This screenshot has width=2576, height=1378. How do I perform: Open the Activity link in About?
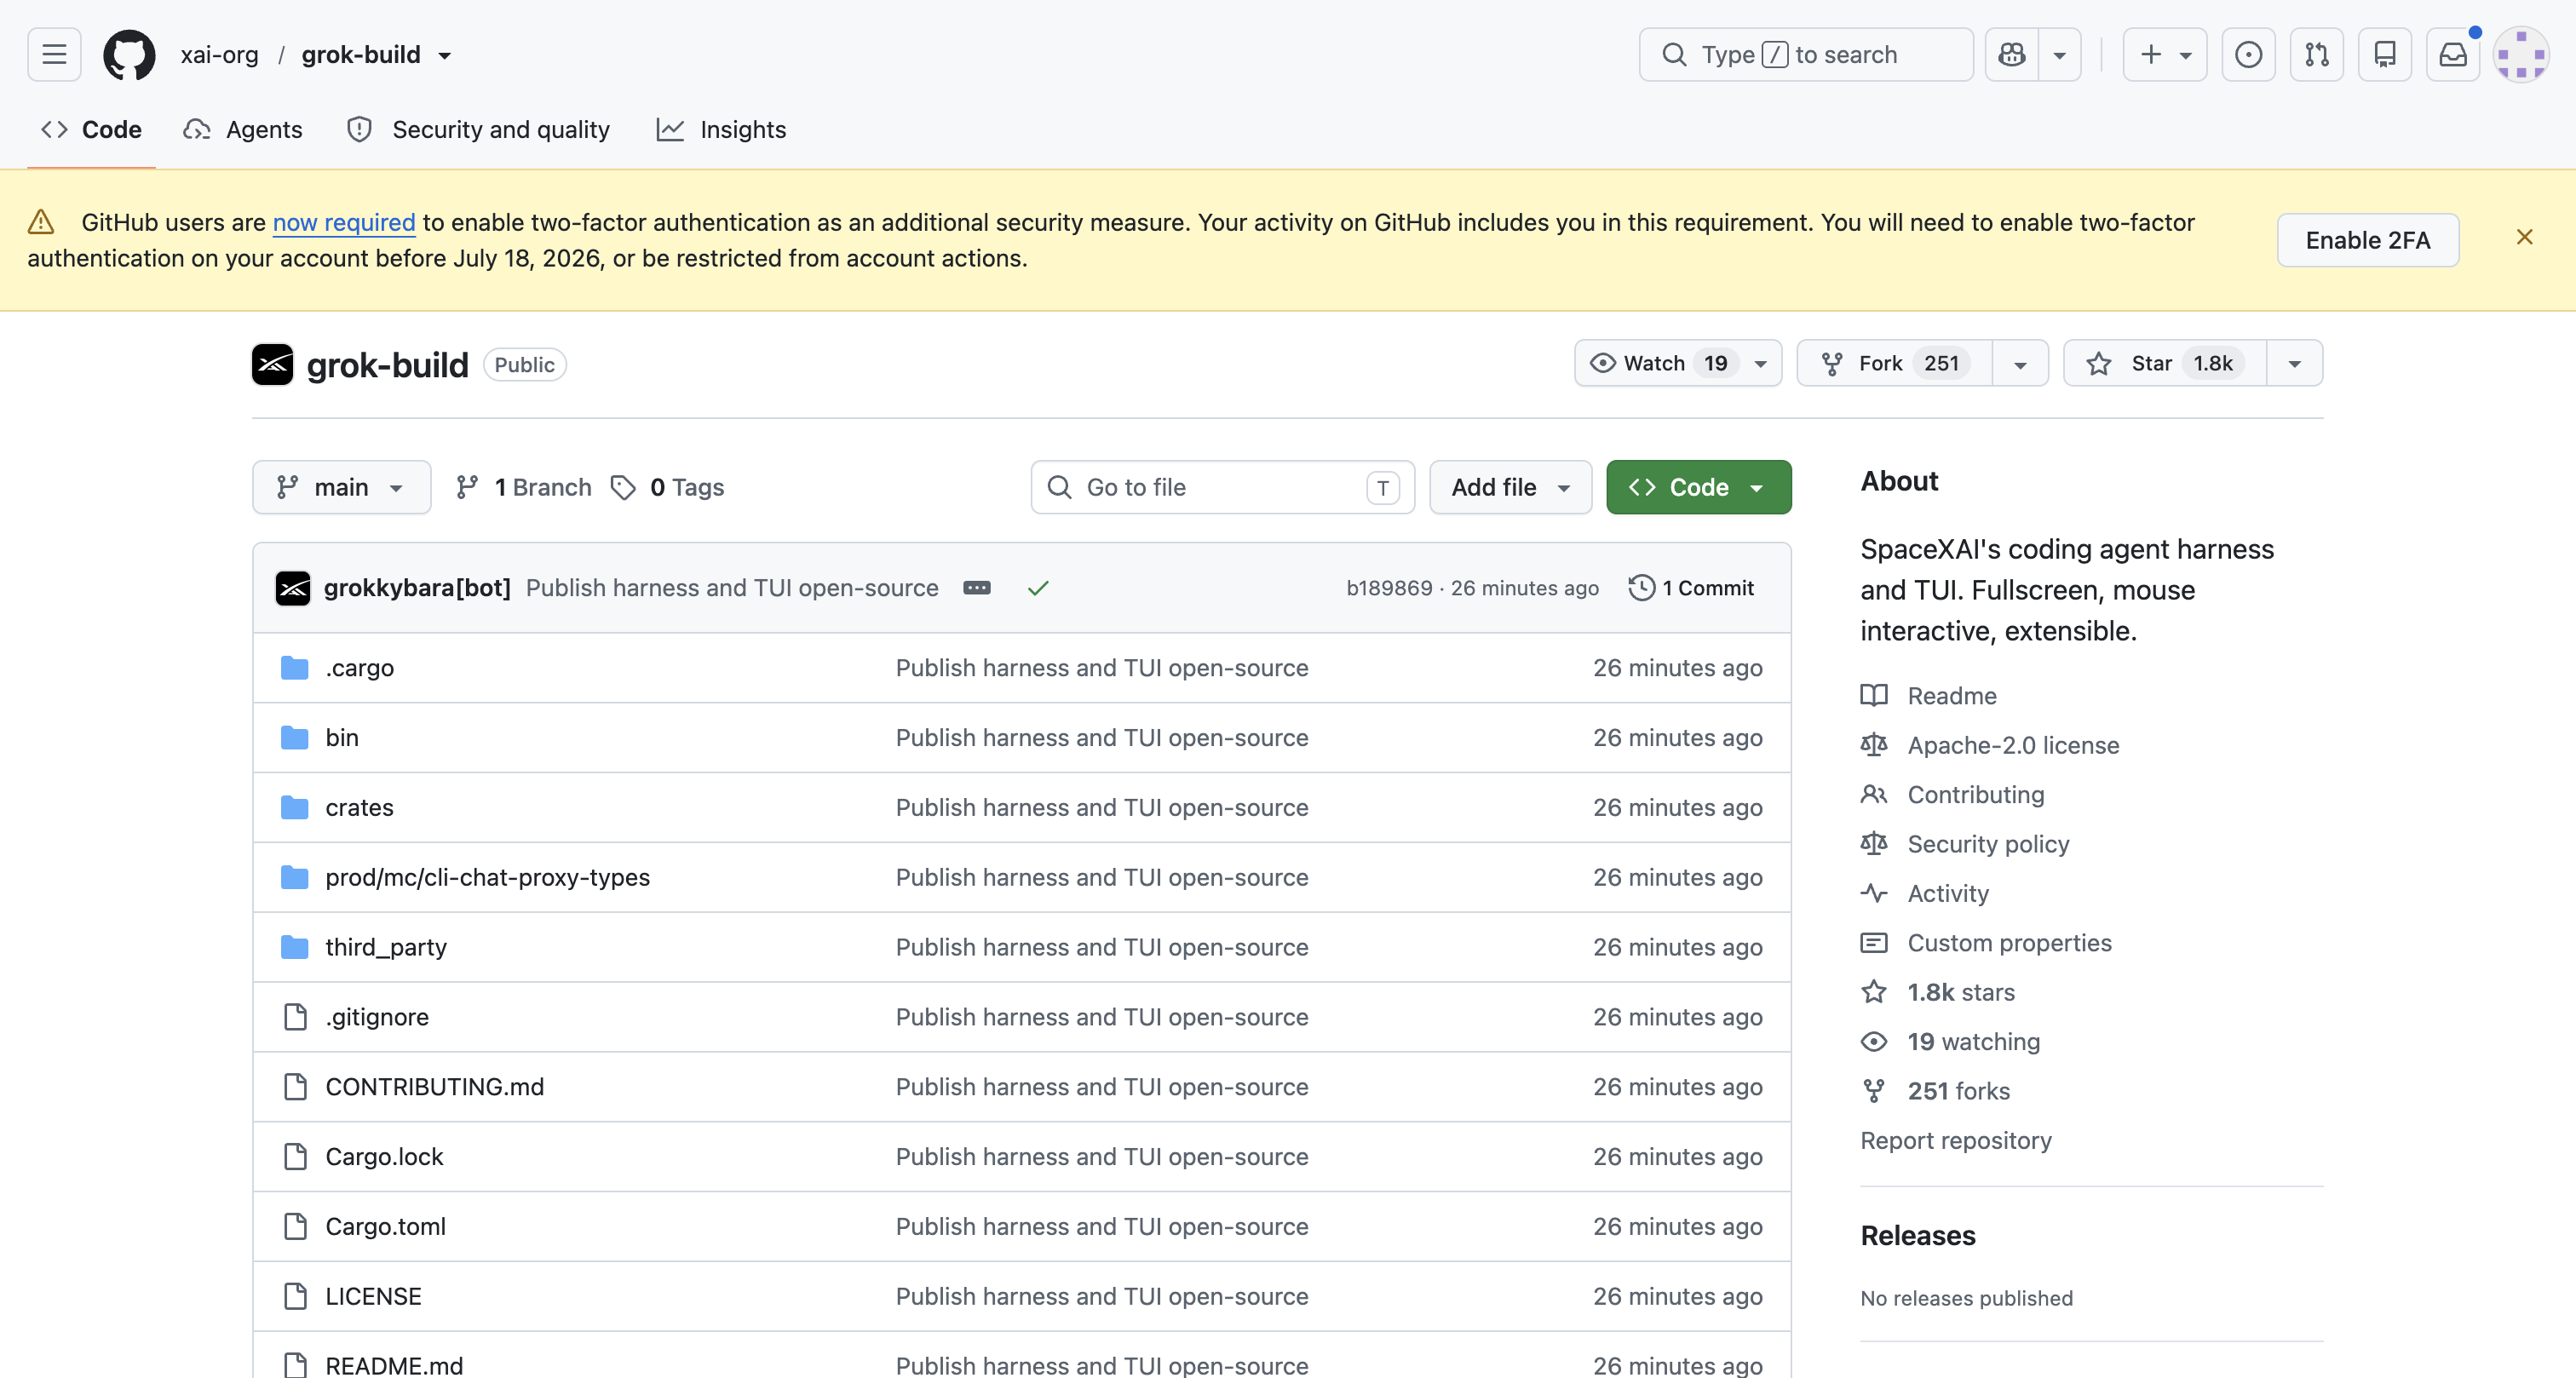(1947, 893)
